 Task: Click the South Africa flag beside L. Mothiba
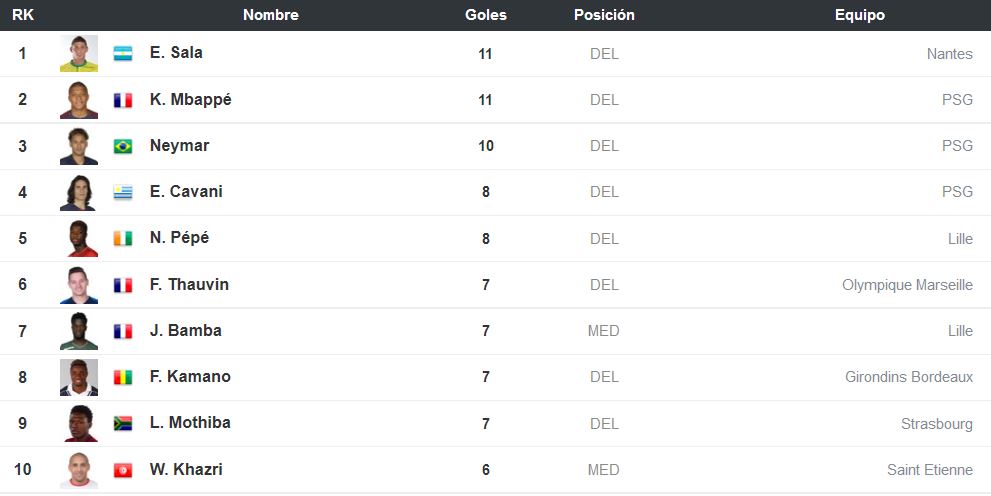tap(123, 423)
